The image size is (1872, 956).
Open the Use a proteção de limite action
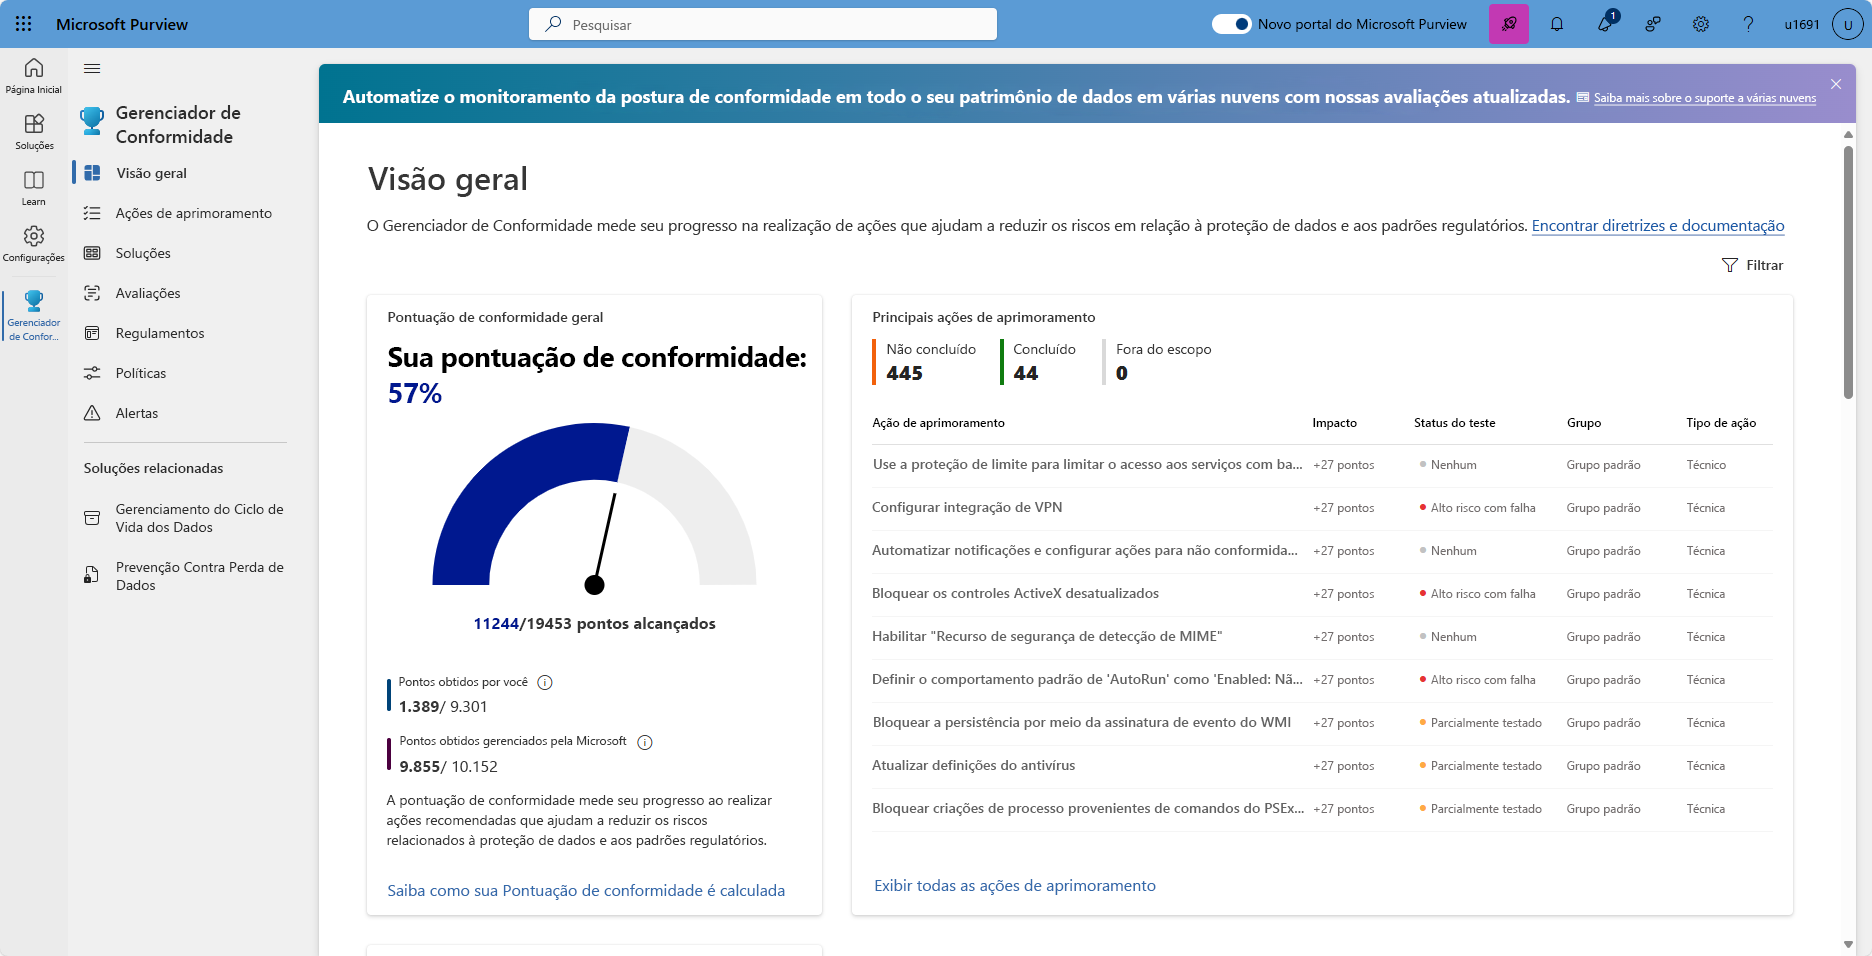point(1087,465)
